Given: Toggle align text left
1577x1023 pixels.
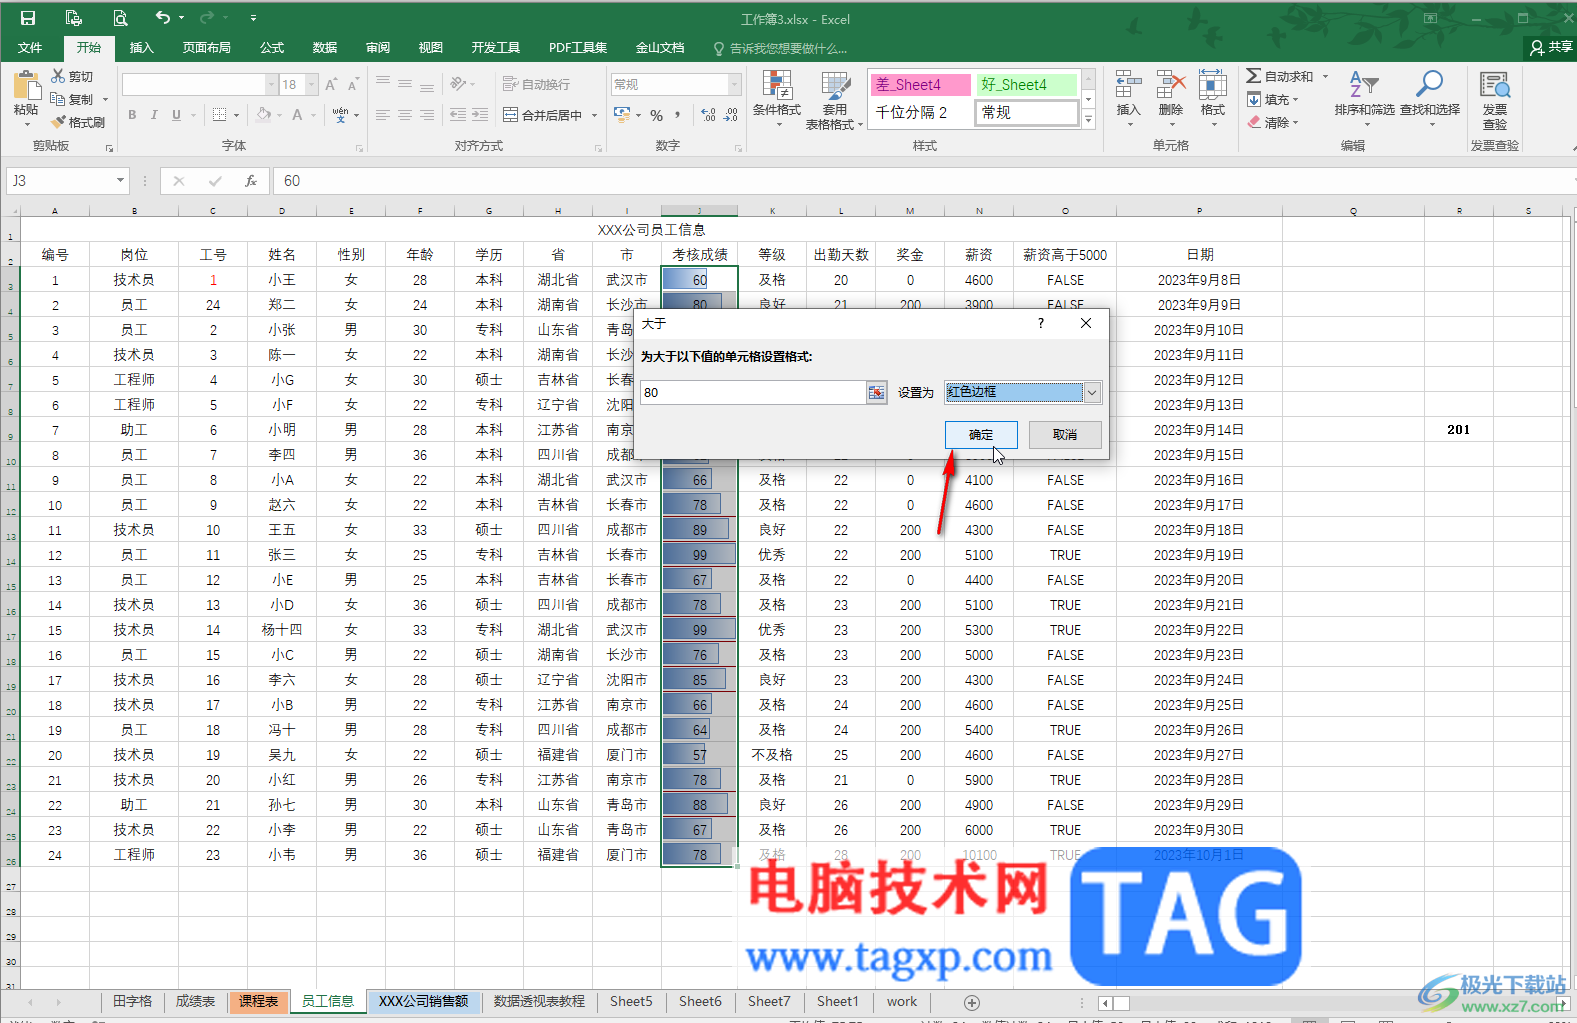Looking at the screenshot, I should click(x=383, y=115).
